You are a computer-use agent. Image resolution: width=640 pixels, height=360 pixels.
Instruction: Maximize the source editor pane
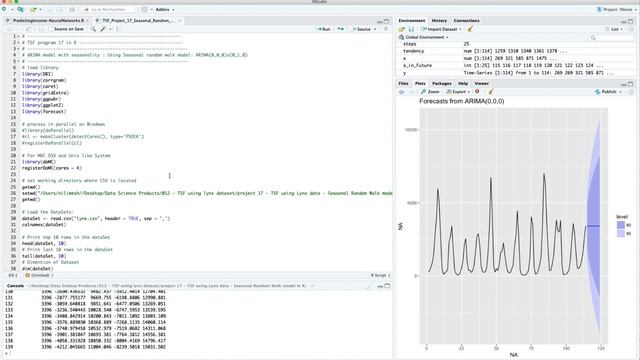coord(387,21)
